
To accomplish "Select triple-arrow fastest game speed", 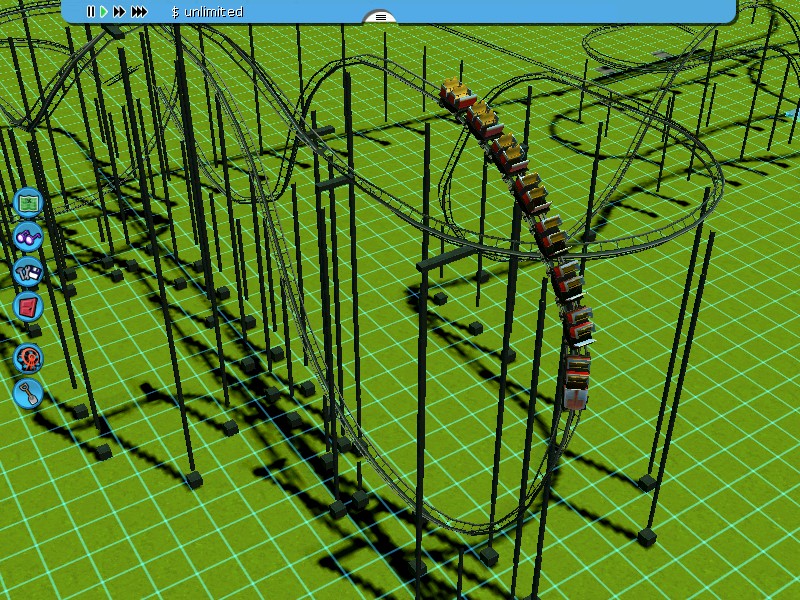I will (139, 12).
